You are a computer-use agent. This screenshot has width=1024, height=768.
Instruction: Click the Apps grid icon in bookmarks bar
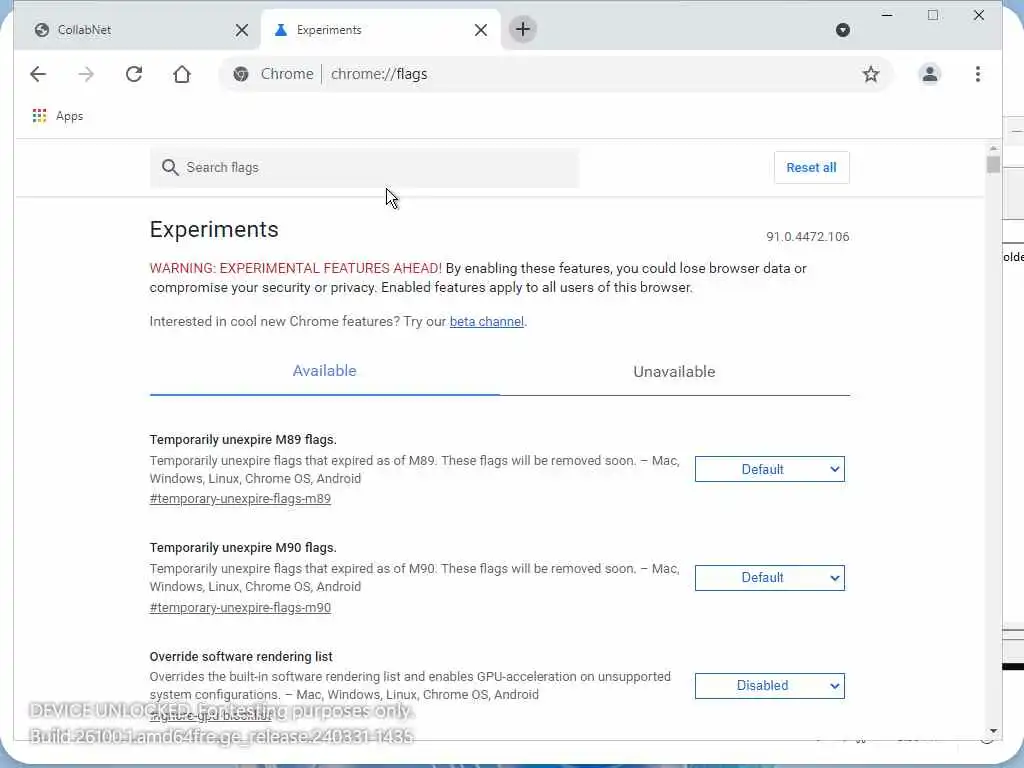[39, 116]
